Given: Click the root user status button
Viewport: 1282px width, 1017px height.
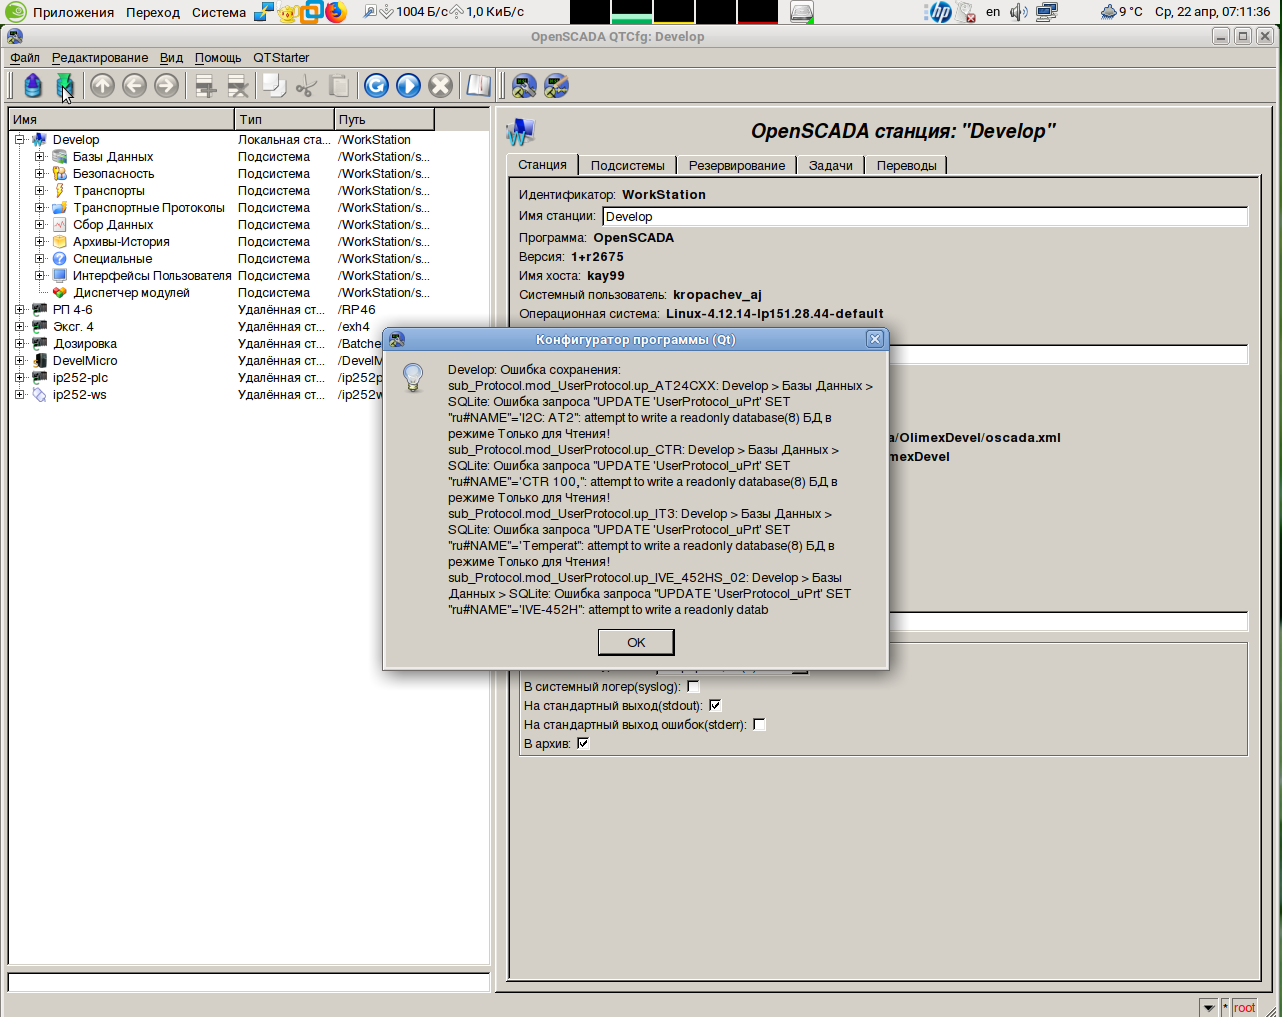Looking at the screenshot, I should 1244,1007.
